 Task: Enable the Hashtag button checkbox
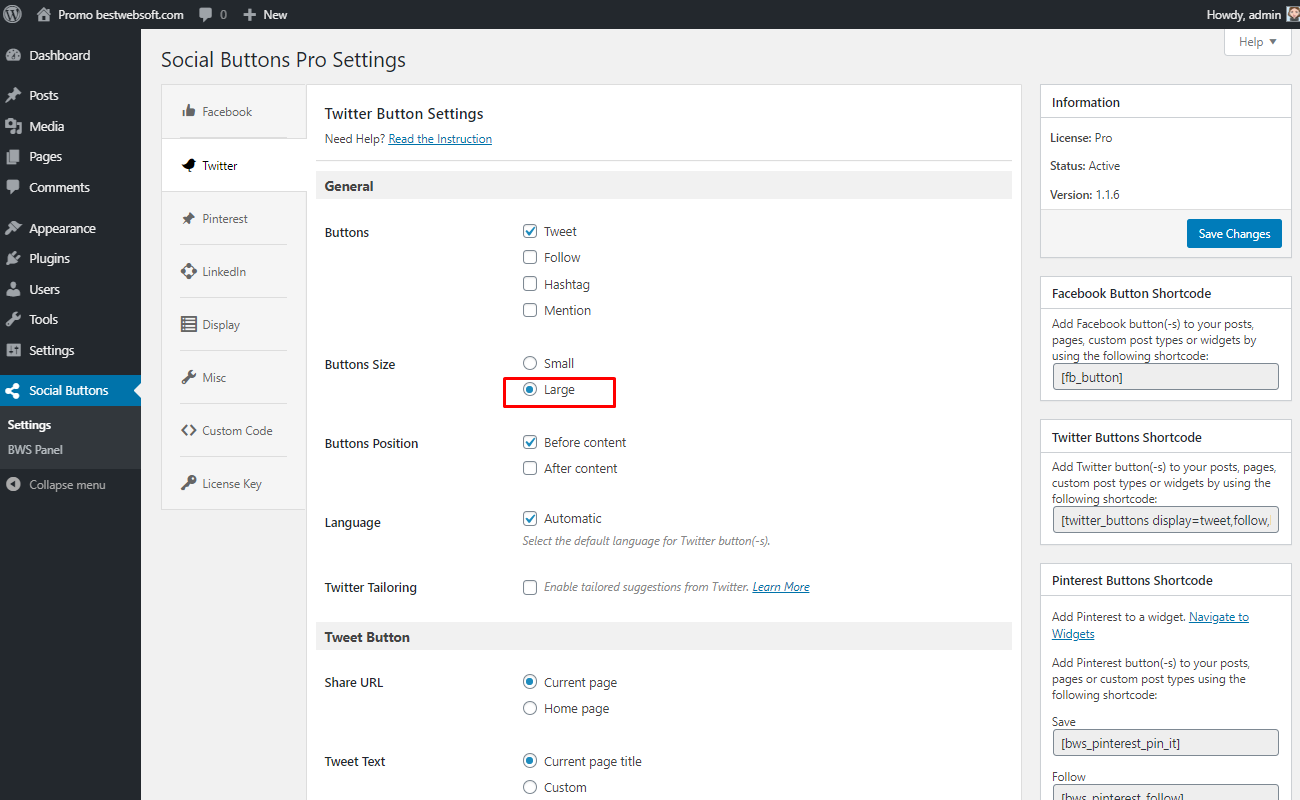tap(530, 284)
